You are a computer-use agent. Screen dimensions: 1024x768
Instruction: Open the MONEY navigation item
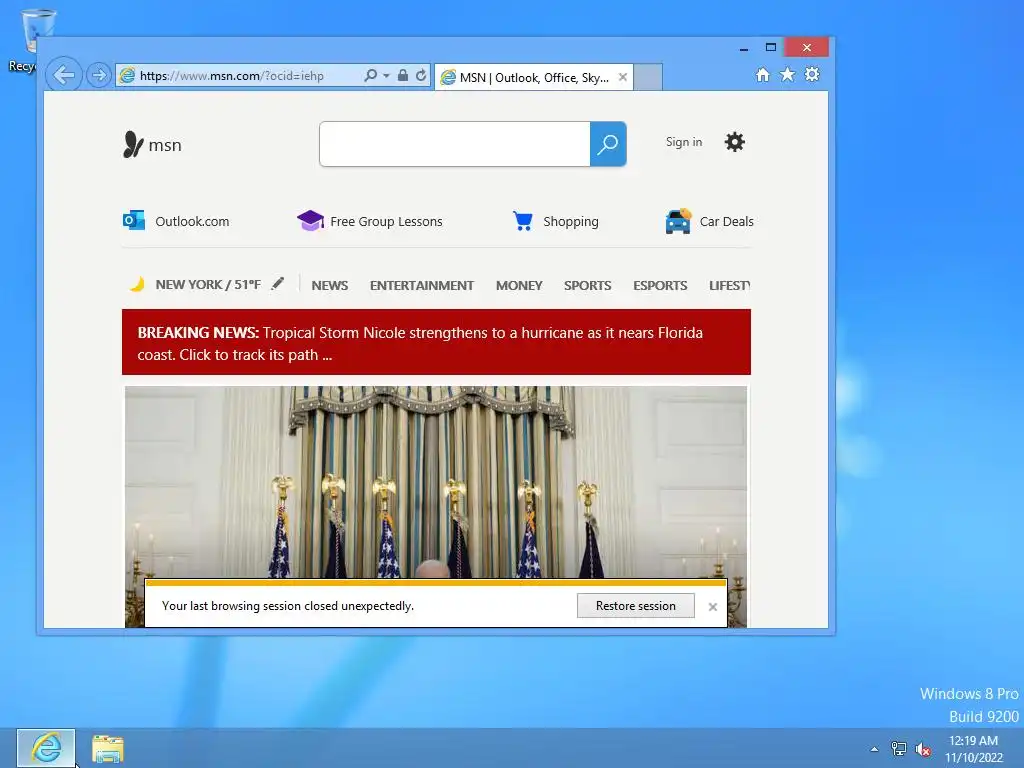pos(519,285)
